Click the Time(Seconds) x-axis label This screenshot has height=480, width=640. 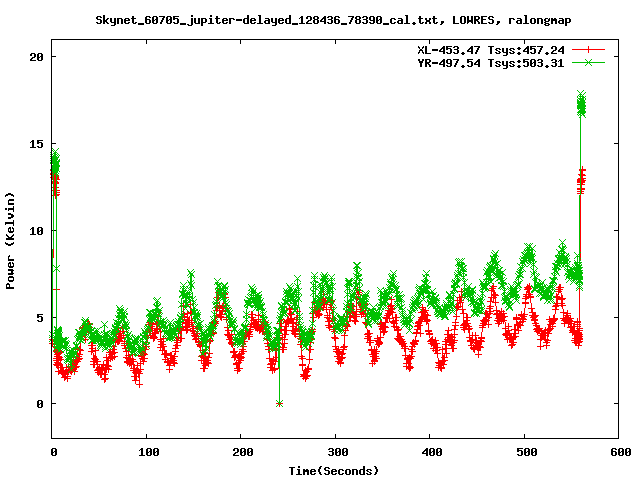(333, 471)
